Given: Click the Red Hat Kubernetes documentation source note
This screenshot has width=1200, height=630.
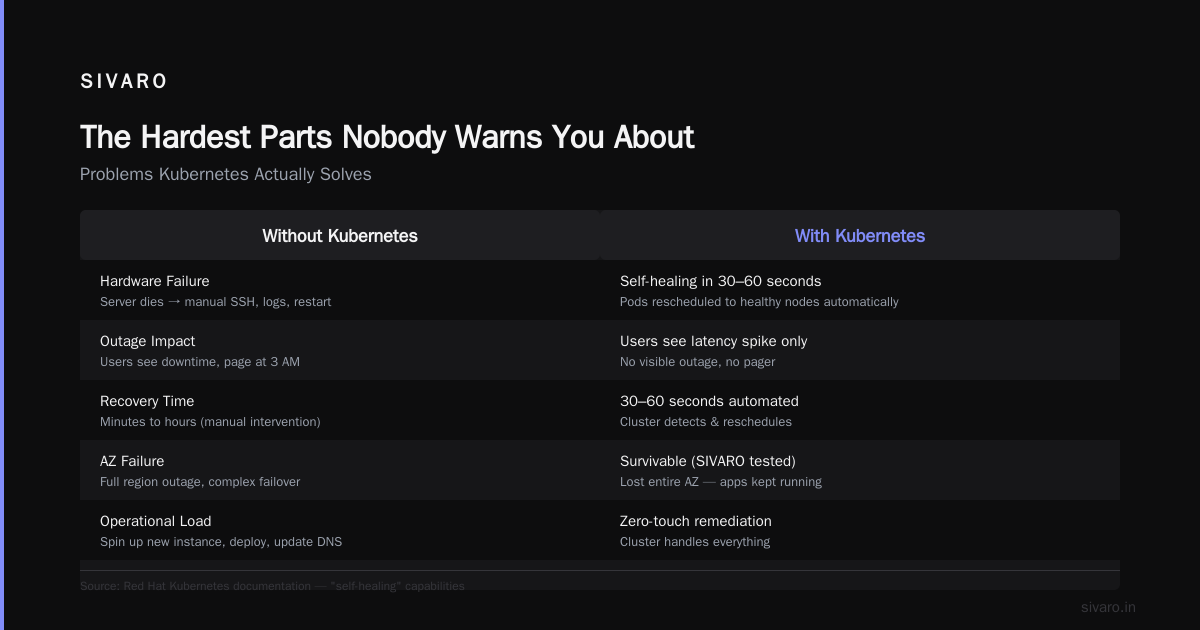Looking at the screenshot, I should [272, 586].
